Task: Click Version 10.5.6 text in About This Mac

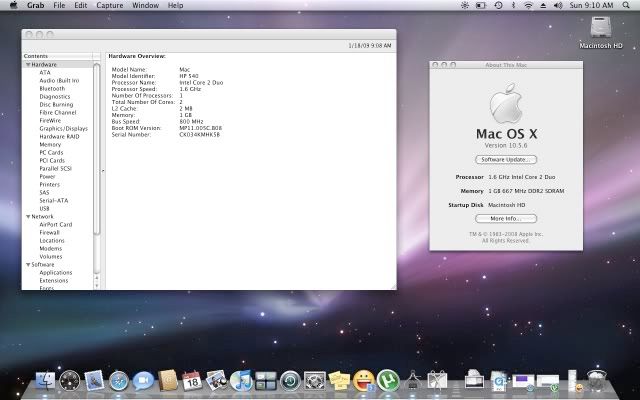Action: (506, 145)
